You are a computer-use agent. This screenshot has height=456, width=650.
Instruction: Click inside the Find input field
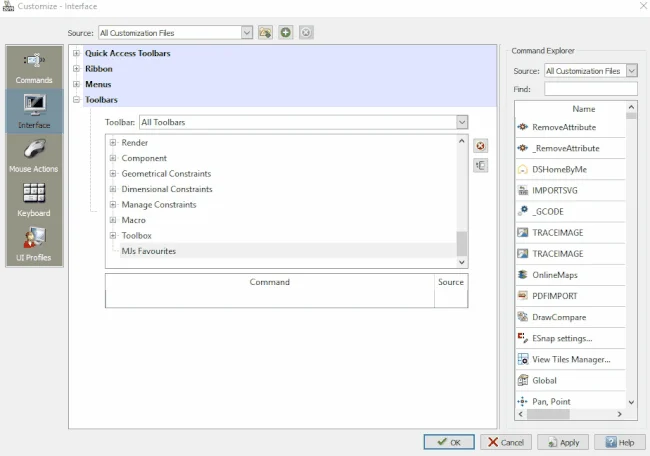590,89
